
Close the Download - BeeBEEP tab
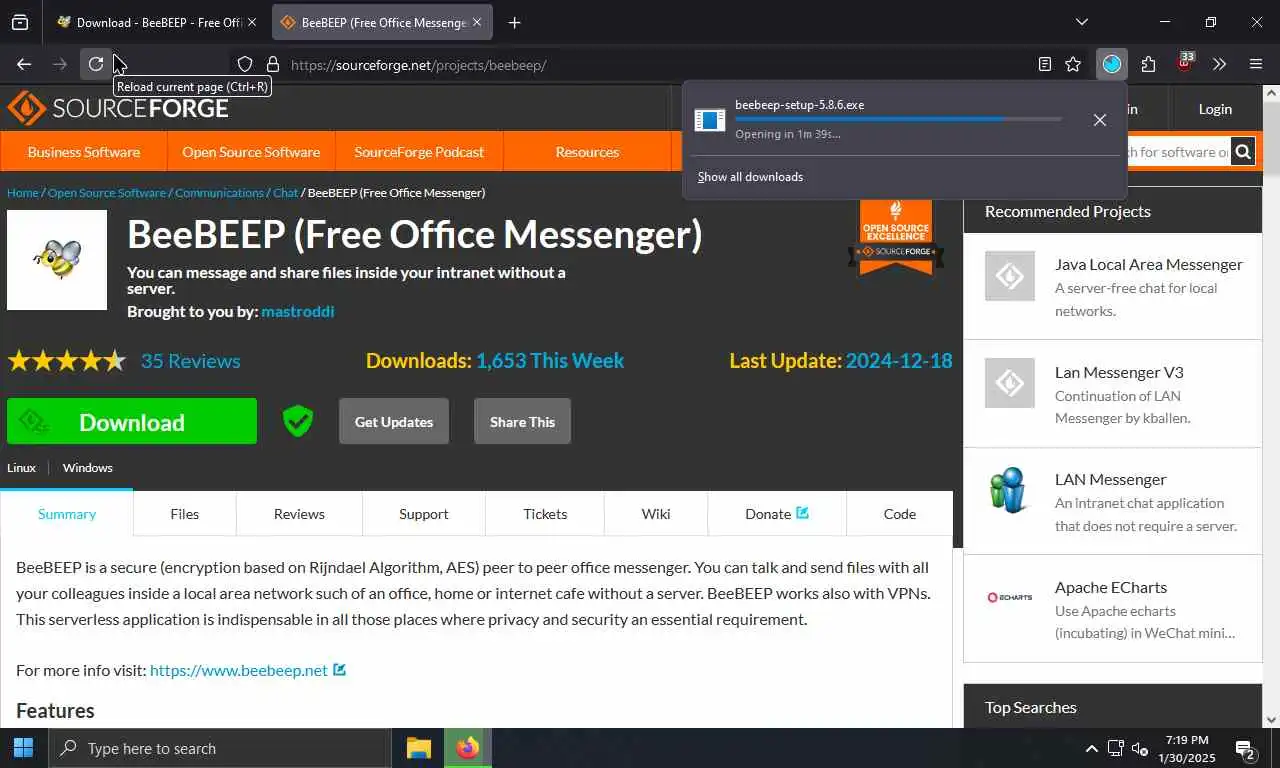pyautogui.click(x=251, y=22)
